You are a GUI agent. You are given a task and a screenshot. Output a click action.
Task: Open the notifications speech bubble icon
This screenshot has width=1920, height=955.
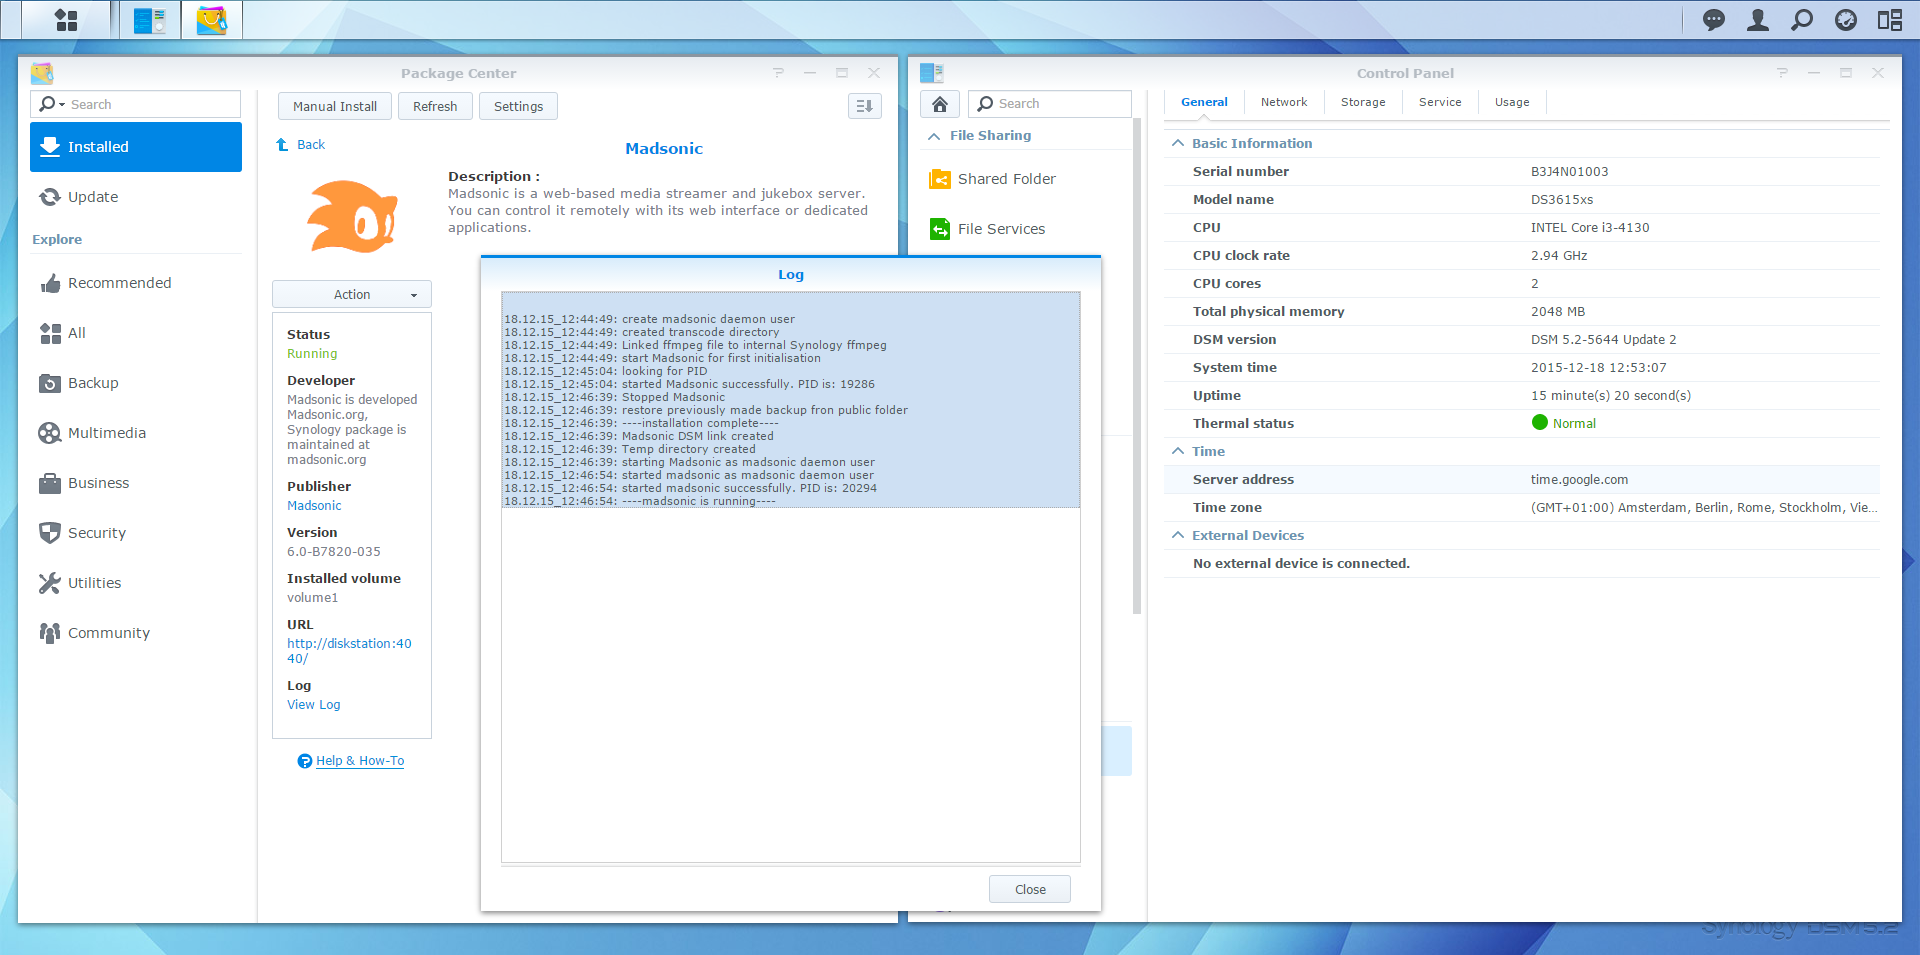[1714, 20]
